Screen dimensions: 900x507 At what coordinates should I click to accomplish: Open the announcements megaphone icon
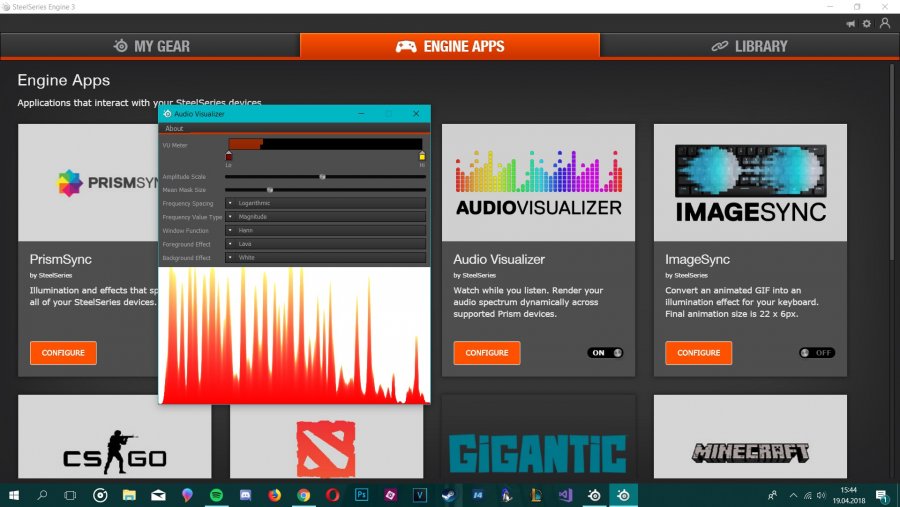(851, 24)
